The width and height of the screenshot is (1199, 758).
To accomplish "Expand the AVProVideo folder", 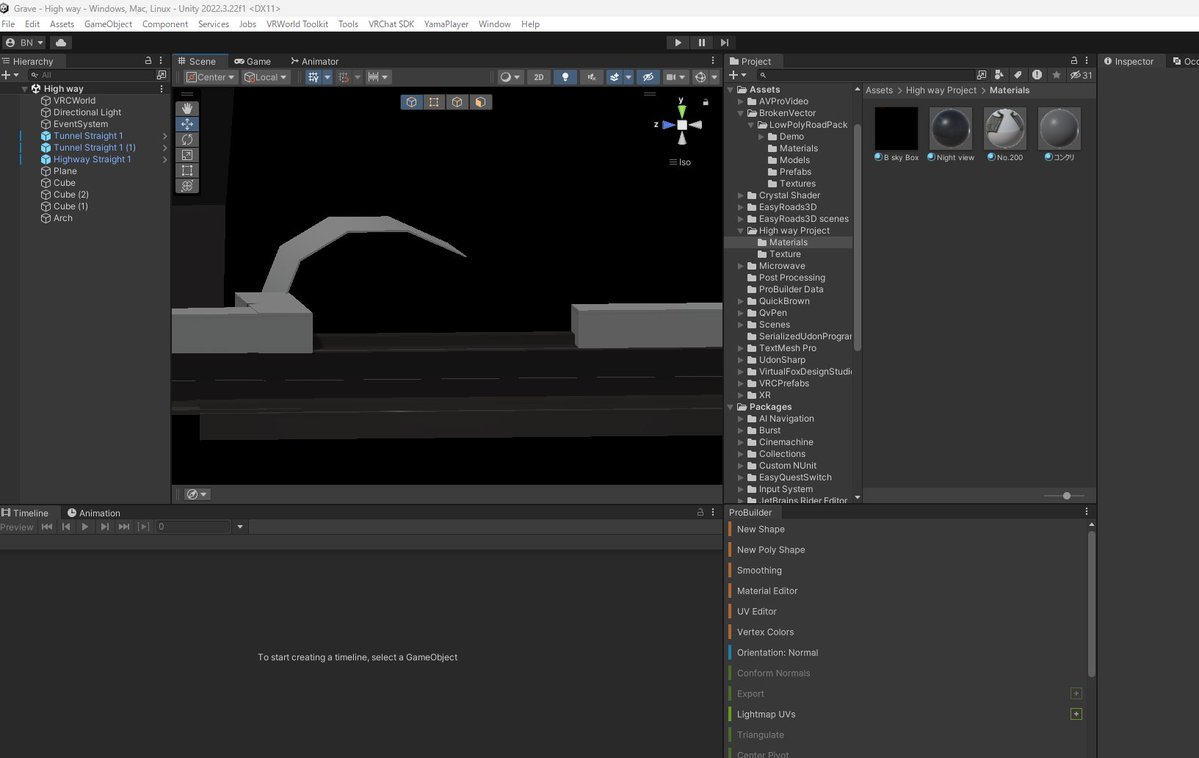I will 740,101.
